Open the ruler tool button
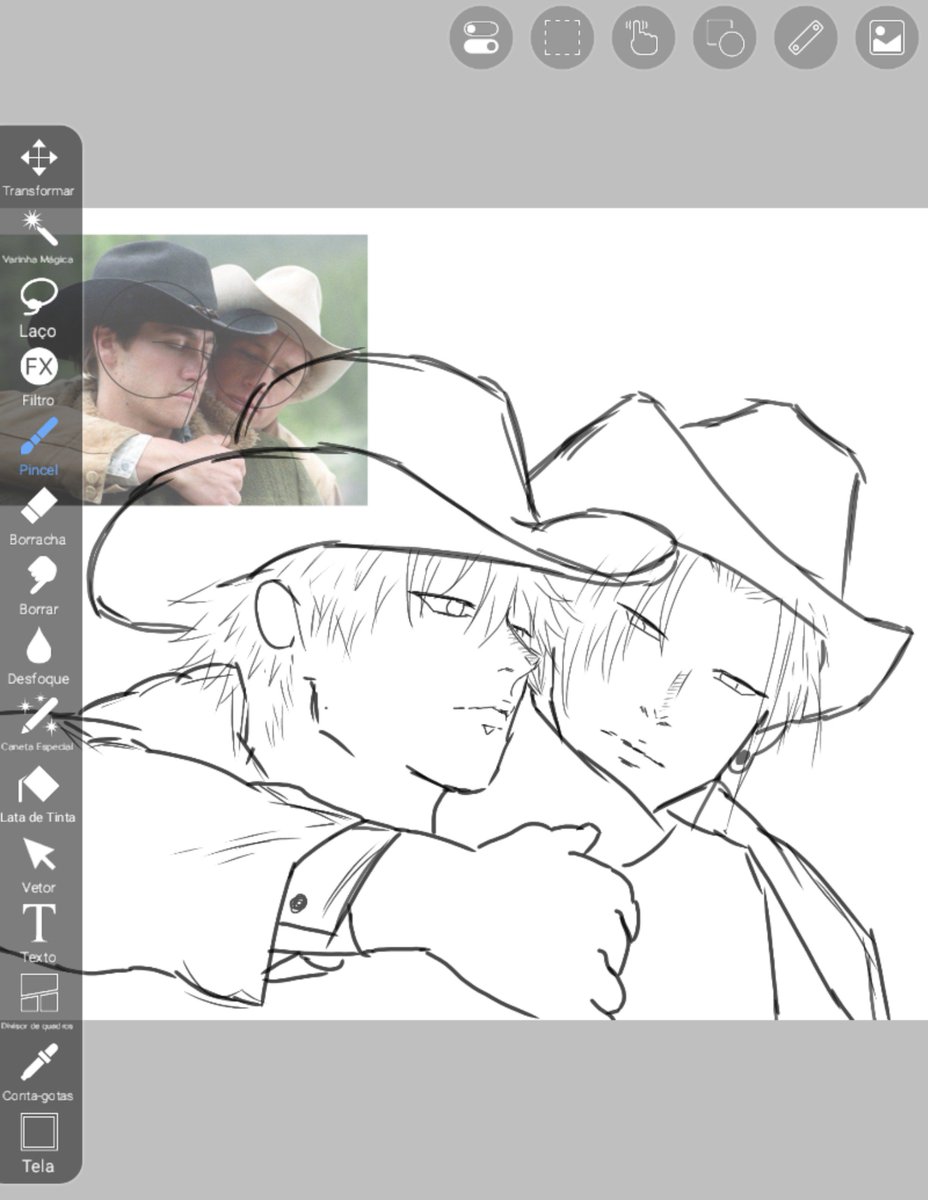 [x=806, y=37]
